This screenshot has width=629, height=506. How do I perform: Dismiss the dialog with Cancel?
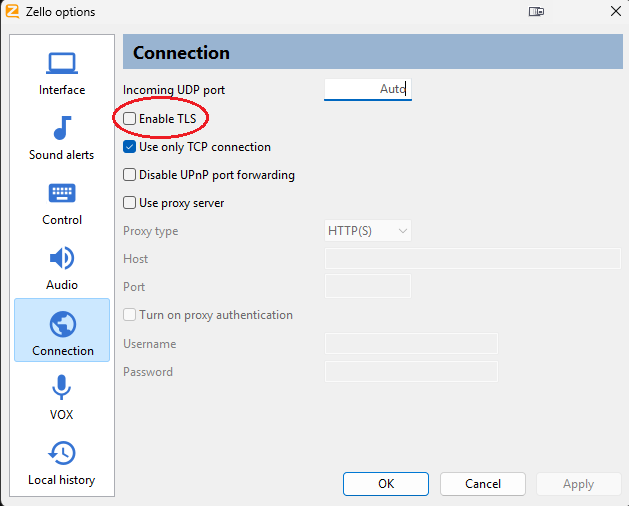click(x=483, y=484)
